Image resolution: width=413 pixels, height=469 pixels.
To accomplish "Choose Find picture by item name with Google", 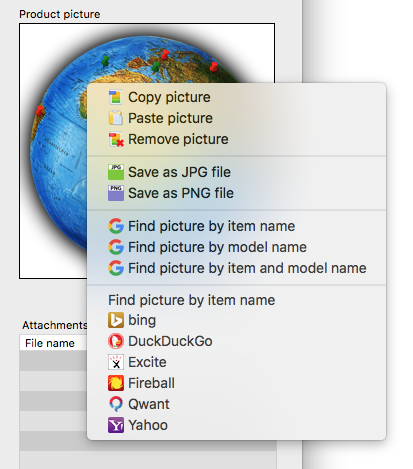I will 211,226.
